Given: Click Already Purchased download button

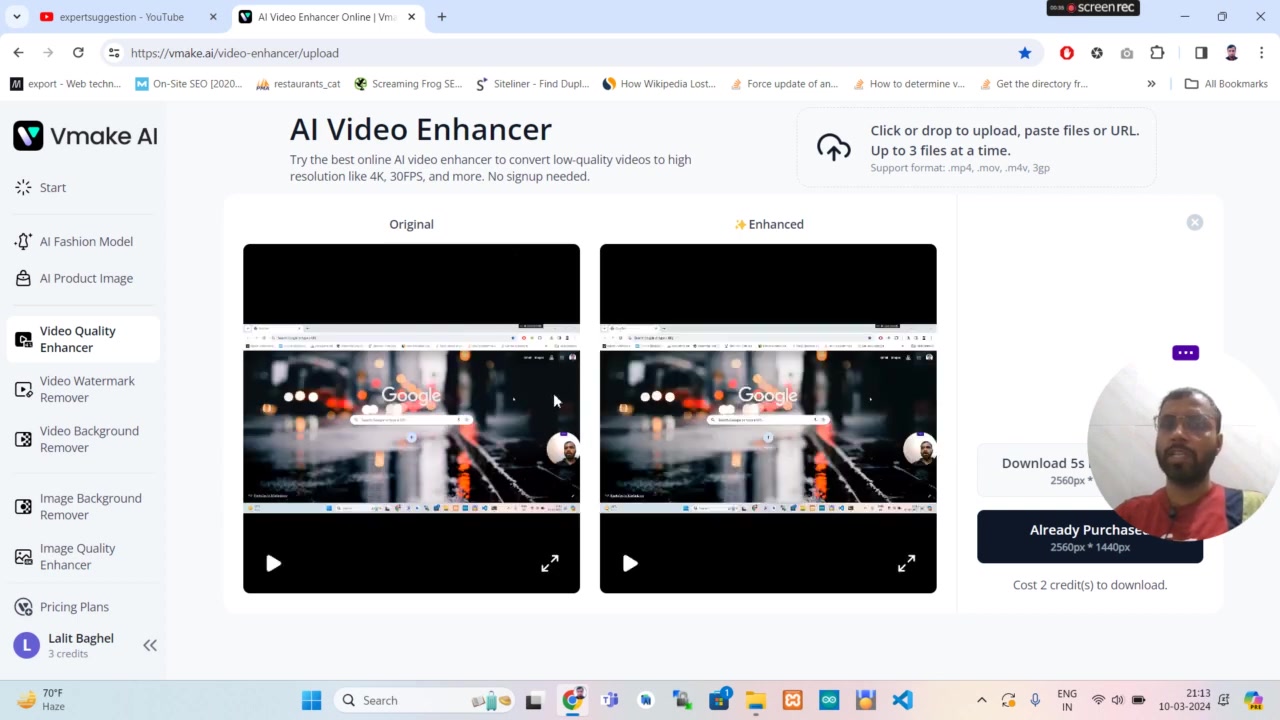Looking at the screenshot, I should tap(1090, 537).
